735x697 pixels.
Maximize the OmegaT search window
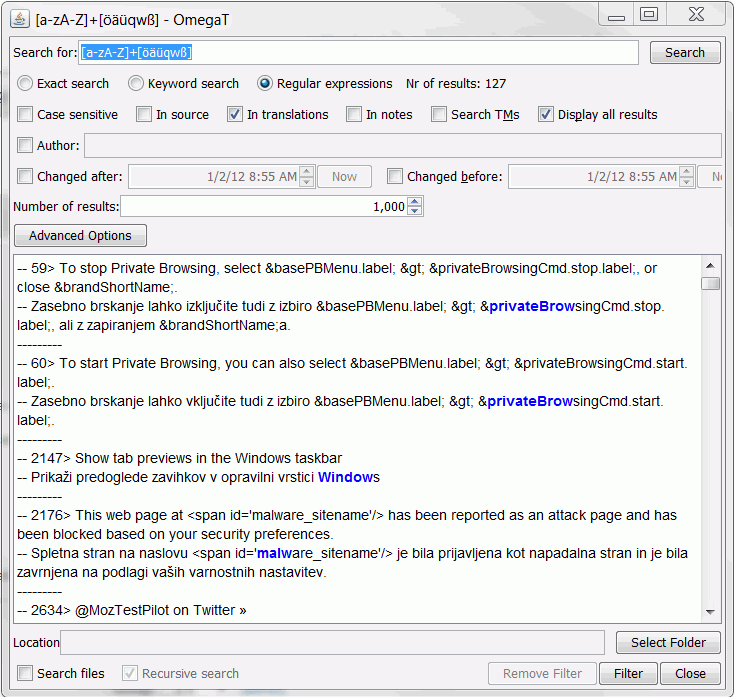[649, 15]
